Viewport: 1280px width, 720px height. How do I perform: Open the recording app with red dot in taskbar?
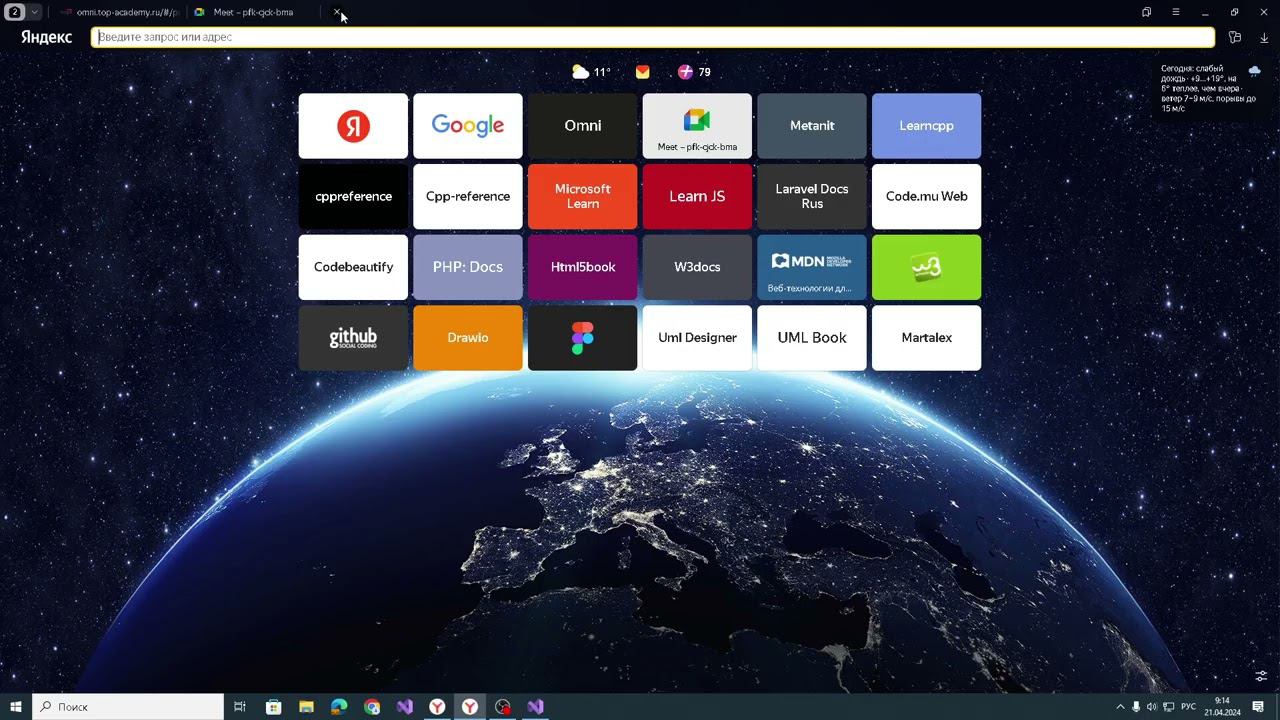[x=503, y=707]
